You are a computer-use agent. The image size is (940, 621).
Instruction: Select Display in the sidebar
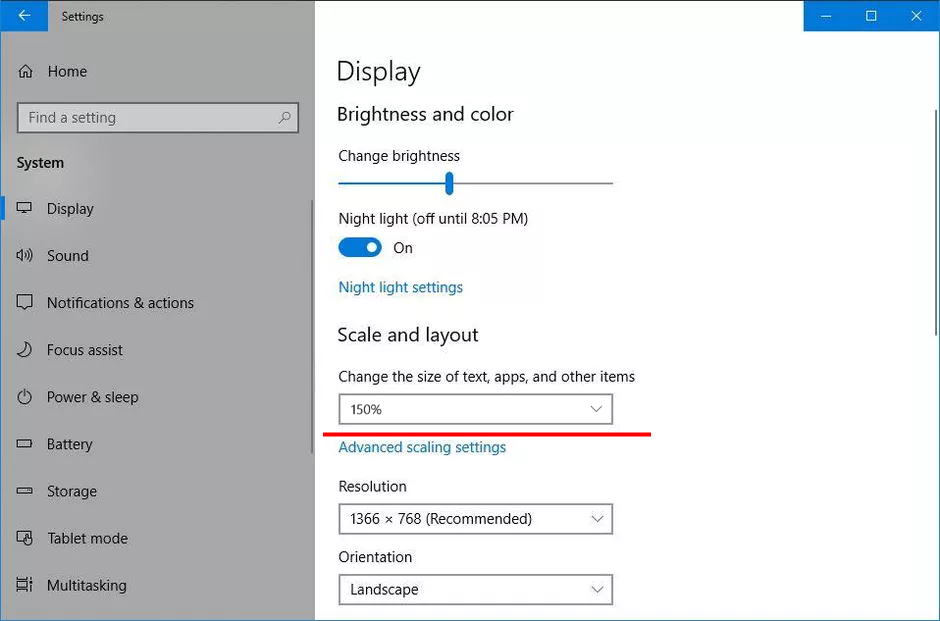click(x=70, y=209)
